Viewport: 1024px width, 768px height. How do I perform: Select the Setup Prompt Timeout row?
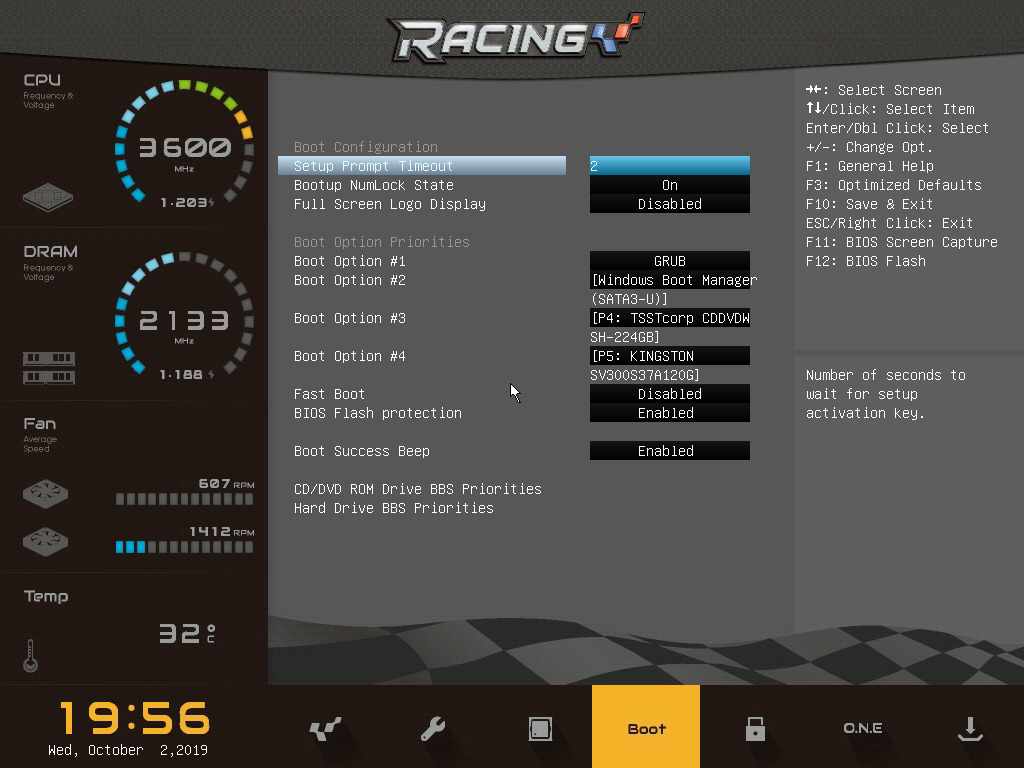[x=422, y=165]
